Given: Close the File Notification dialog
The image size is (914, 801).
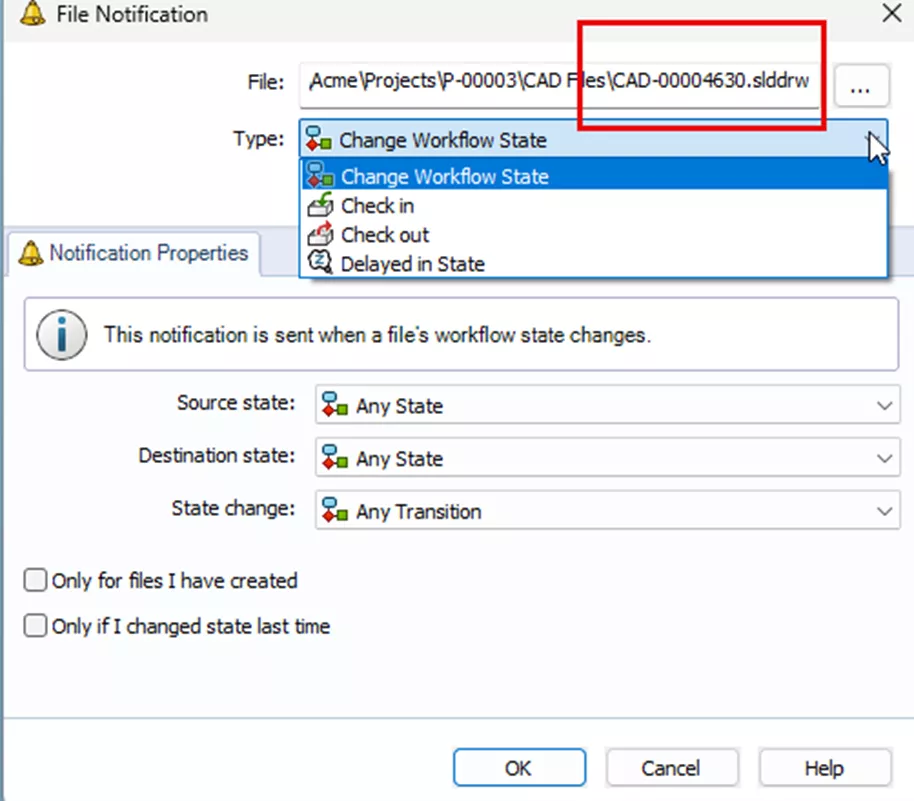Looking at the screenshot, I should click(892, 13).
